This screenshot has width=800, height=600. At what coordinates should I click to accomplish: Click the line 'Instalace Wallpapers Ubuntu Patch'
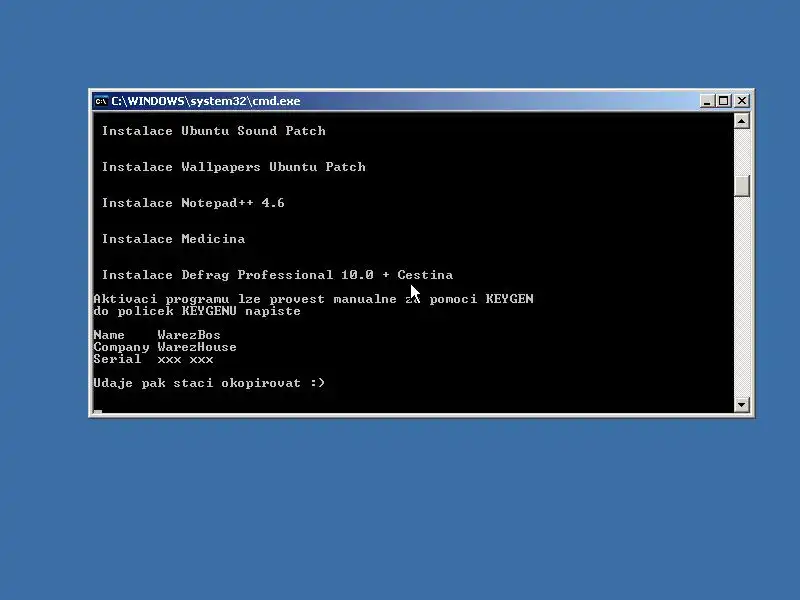tap(234, 167)
